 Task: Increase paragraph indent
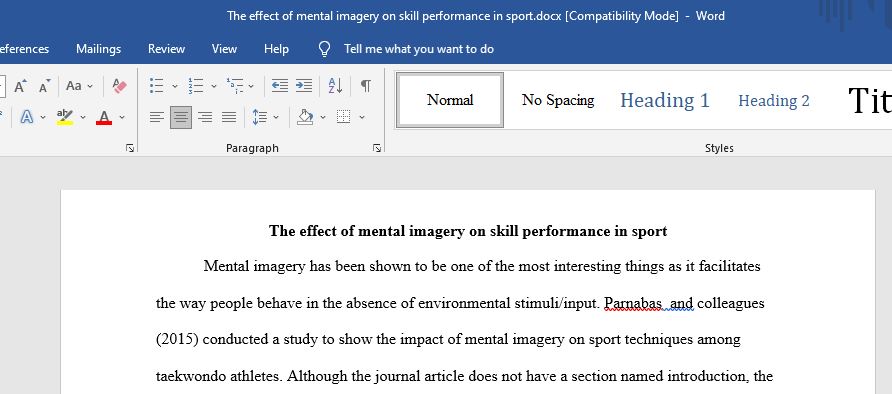pyautogui.click(x=304, y=86)
